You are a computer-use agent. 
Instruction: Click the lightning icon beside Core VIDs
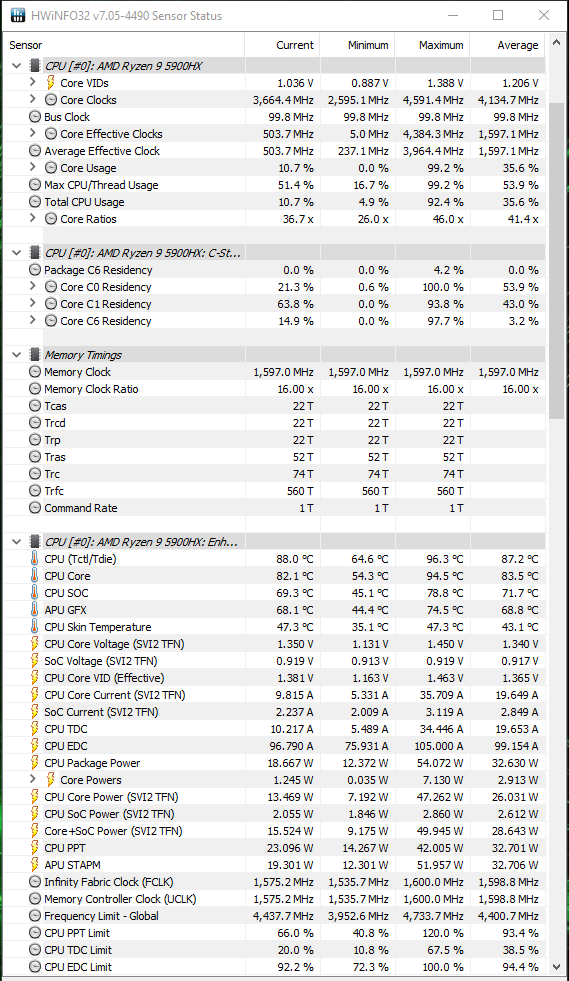coord(51,83)
